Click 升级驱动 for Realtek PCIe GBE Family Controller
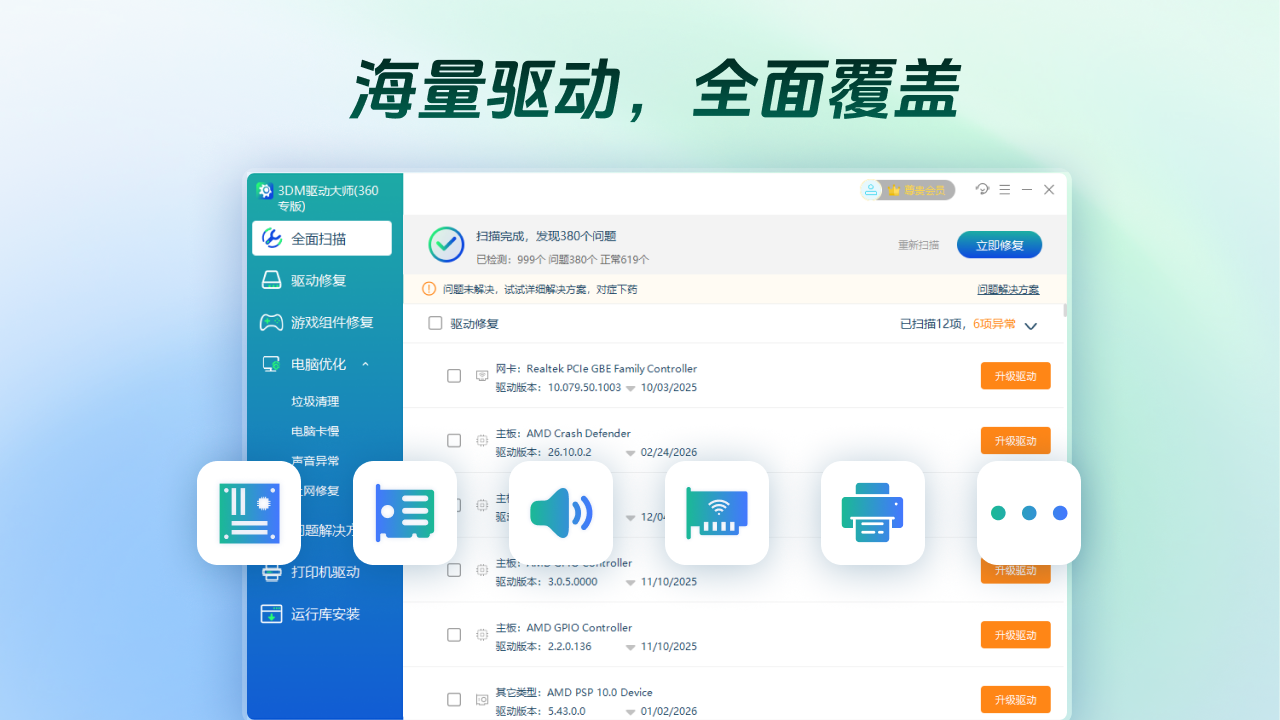The image size is (1280, 720). (1016, 376)
